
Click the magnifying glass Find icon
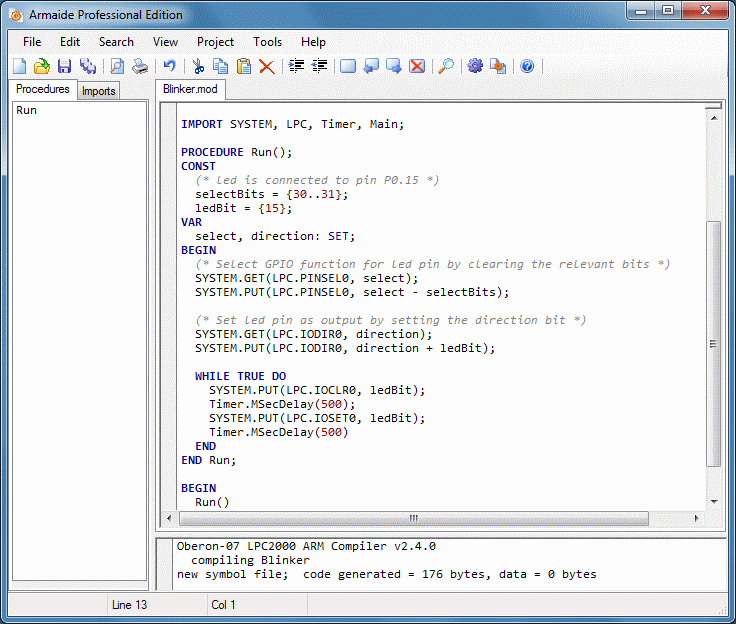tap(446, 66)
